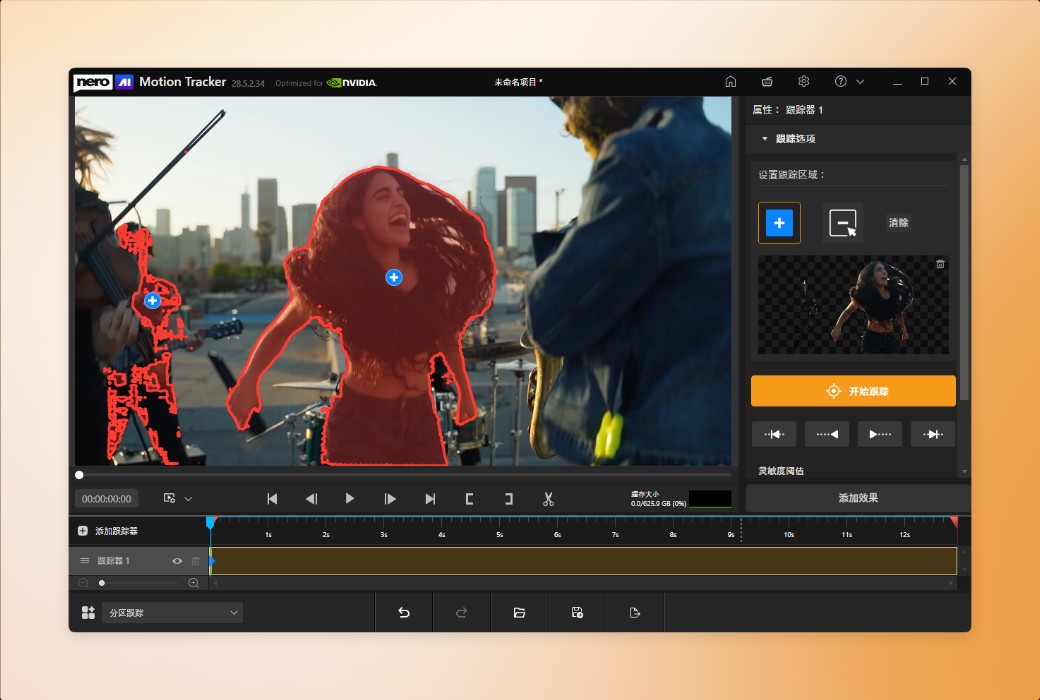Click the export file icon
This screenshot has height=700, width=1040.
tap(634, 612)
